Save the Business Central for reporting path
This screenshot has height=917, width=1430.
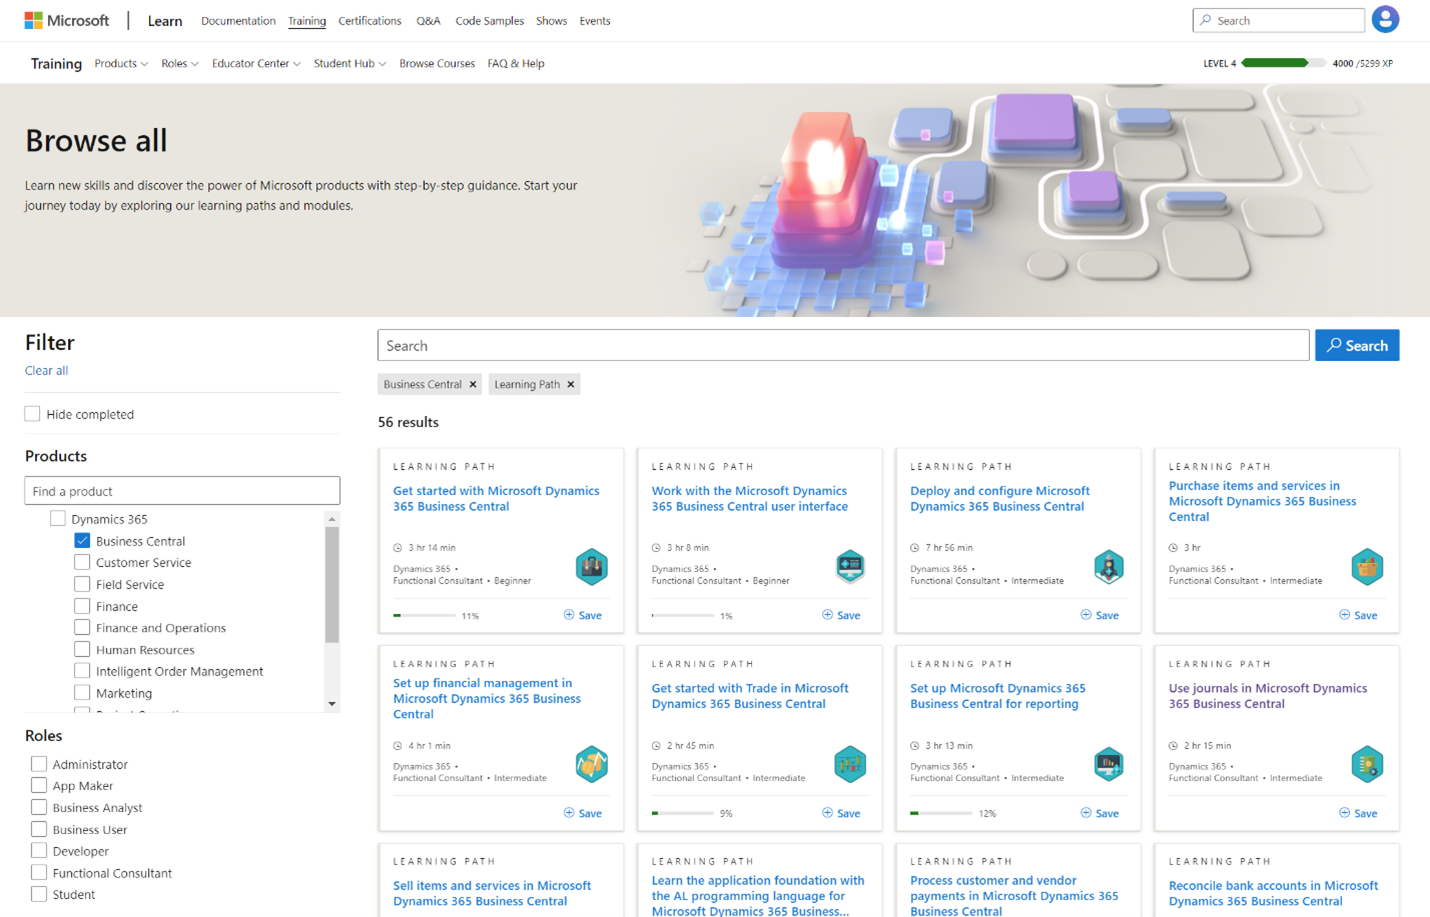[1100, 813]
